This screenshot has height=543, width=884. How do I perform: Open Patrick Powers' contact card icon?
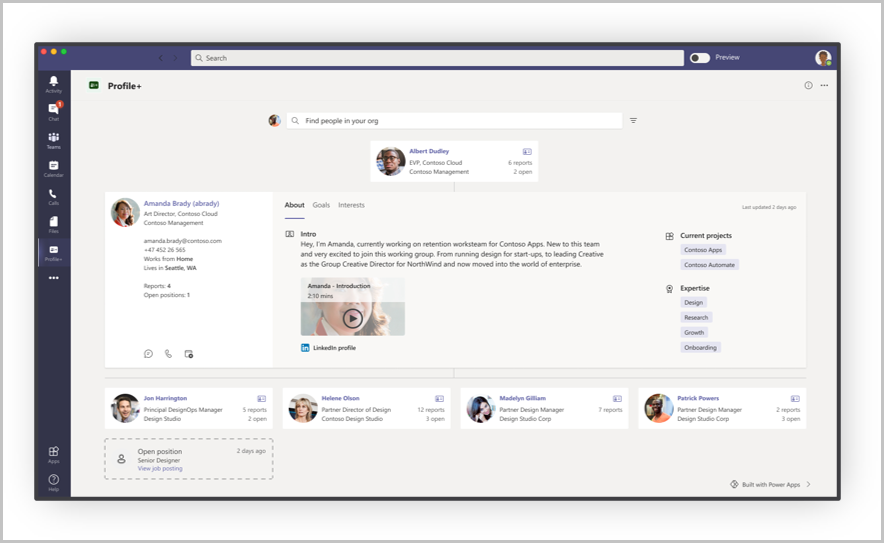point(795,399)
